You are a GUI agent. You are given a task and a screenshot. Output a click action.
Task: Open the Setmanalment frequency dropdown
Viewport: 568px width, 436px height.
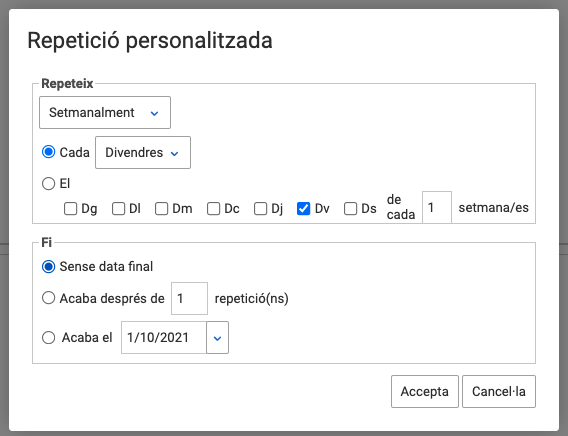(105, 112)
